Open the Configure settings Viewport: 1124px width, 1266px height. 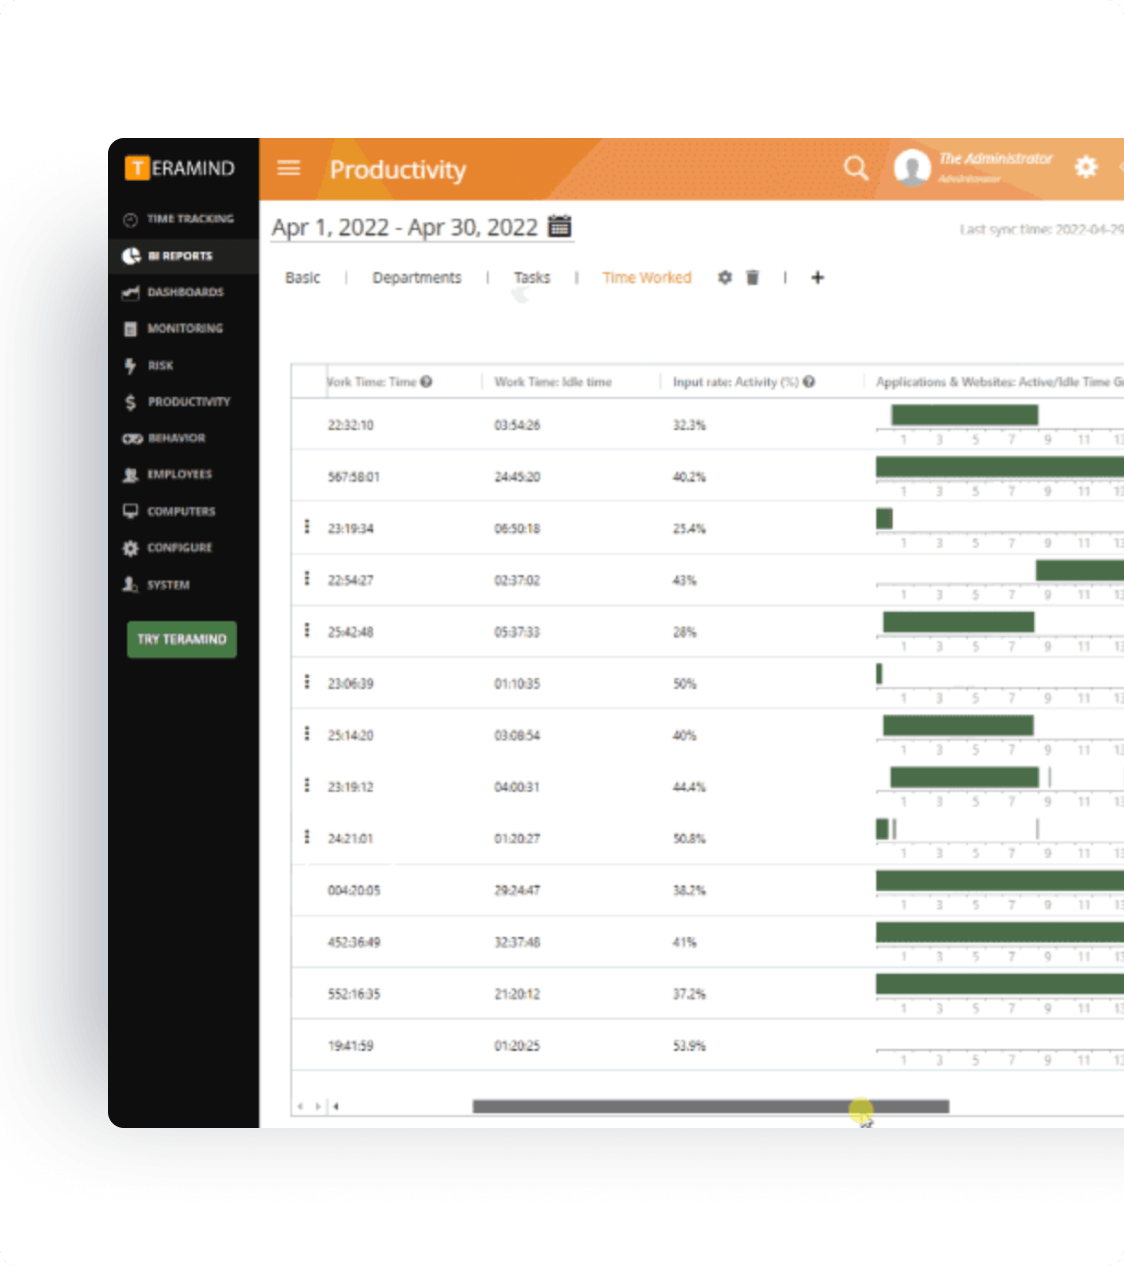pyautogui.click(x=179, y=548)
